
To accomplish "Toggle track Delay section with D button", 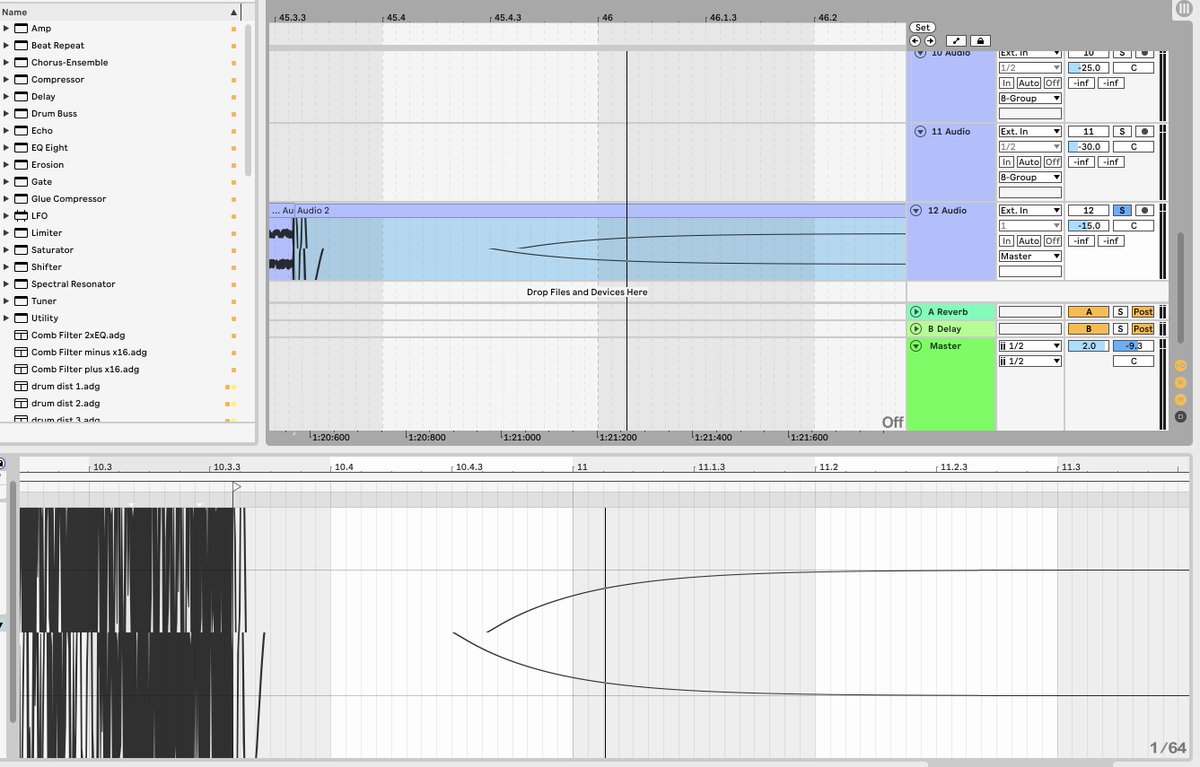I will 1181,416.
